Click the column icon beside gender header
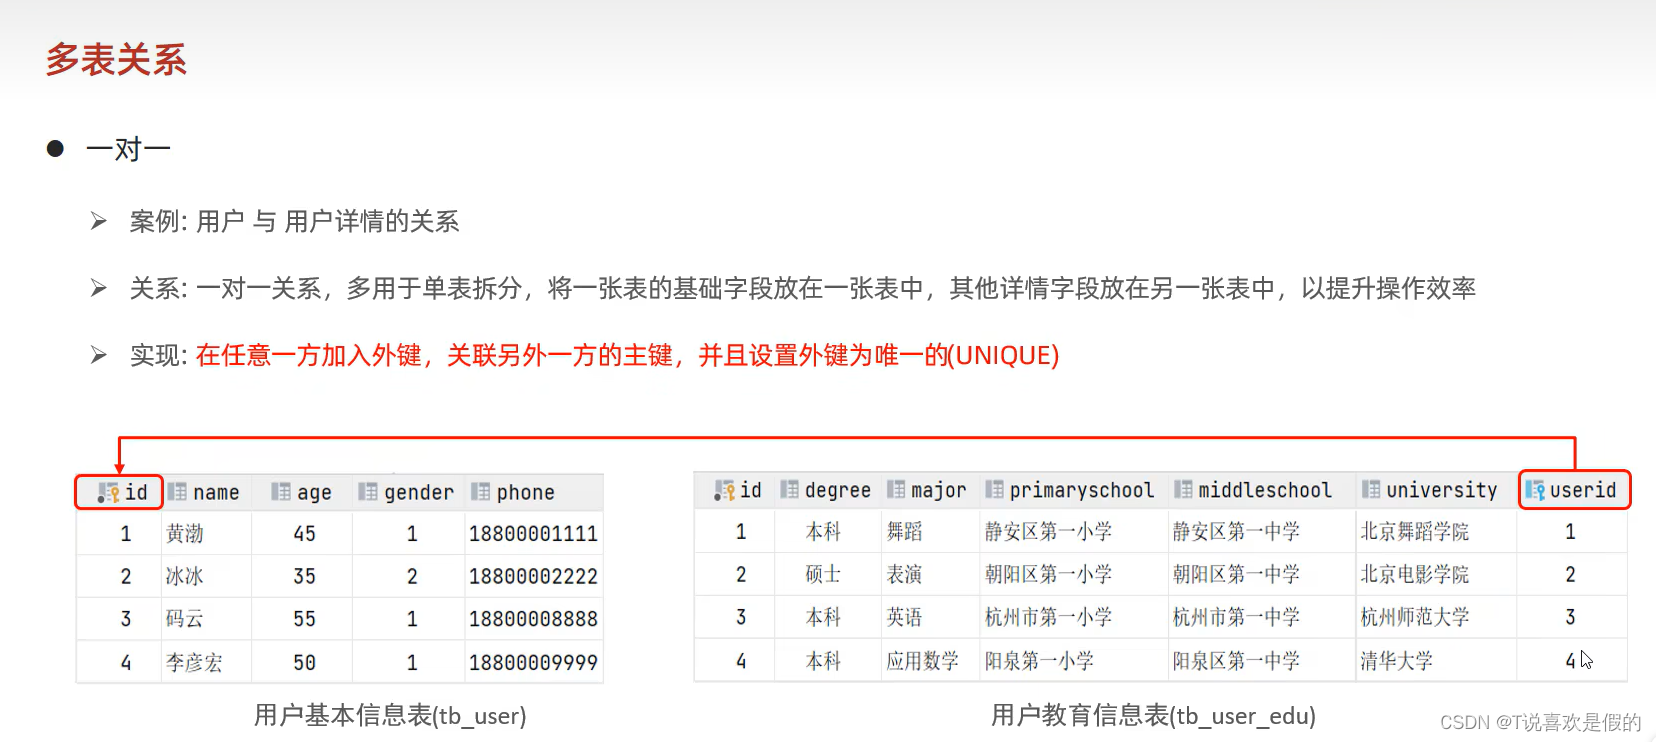Image resolution: width=1656 pixels, height=742 pixels. (x=368, y=492)
